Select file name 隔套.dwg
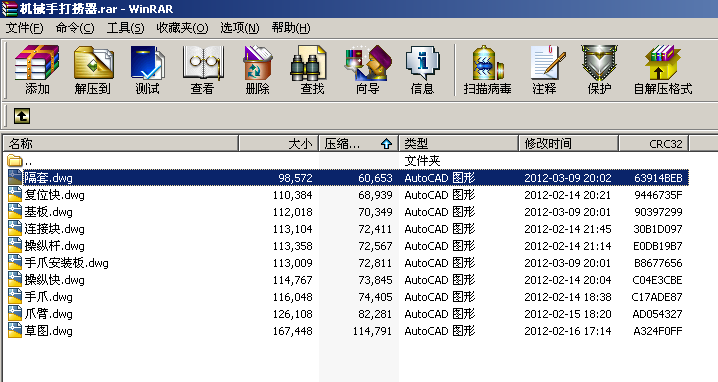The image size is (718, 382). click(x=48, y=178)
